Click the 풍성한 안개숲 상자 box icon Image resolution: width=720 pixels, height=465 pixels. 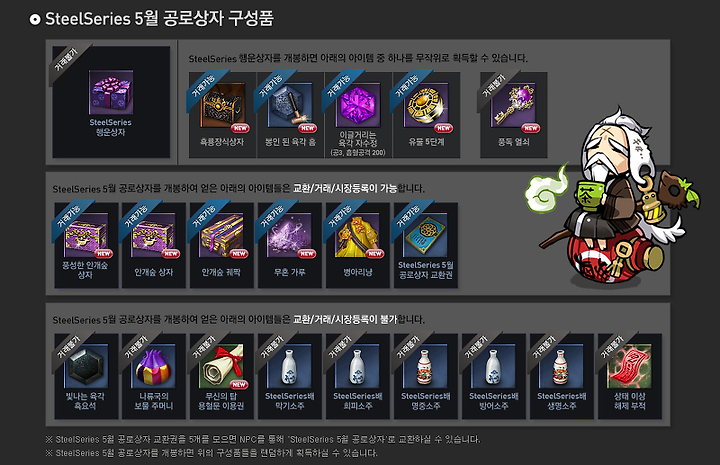[x=86, y=235]
